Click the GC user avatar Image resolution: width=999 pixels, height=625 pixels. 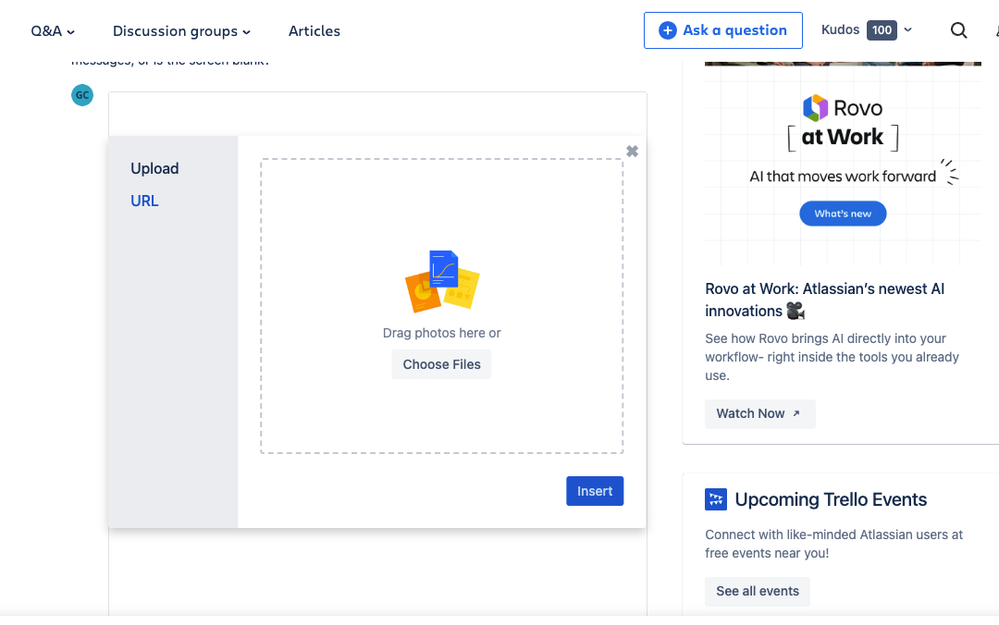[x=82, y=95]
